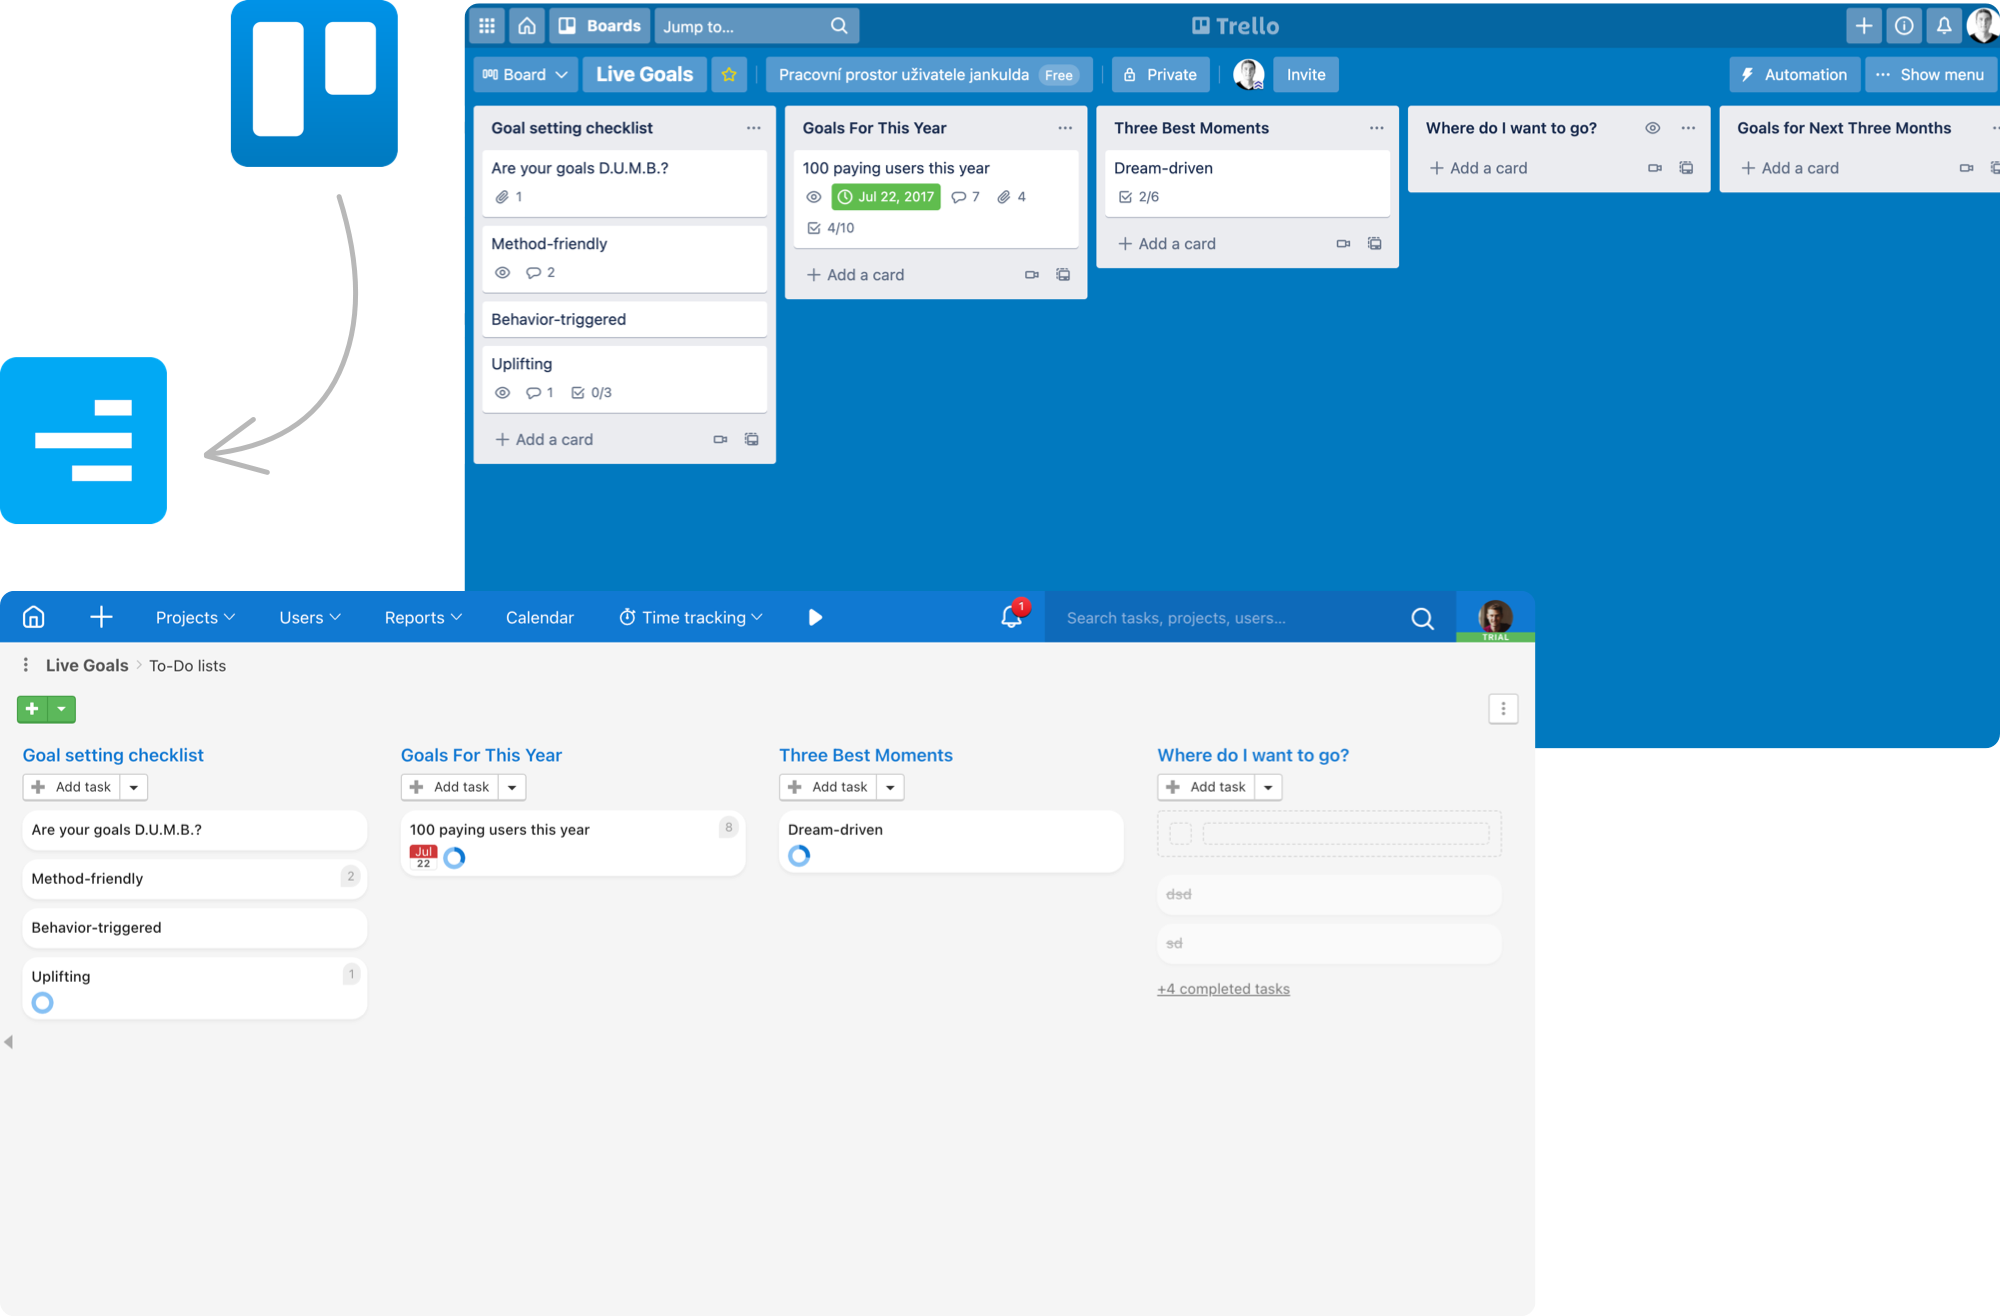This screenshot has height=1316, width=2000.
Task: Toggle watch eye on Where do I want to go list
Action: click(x=1653, y=128)
